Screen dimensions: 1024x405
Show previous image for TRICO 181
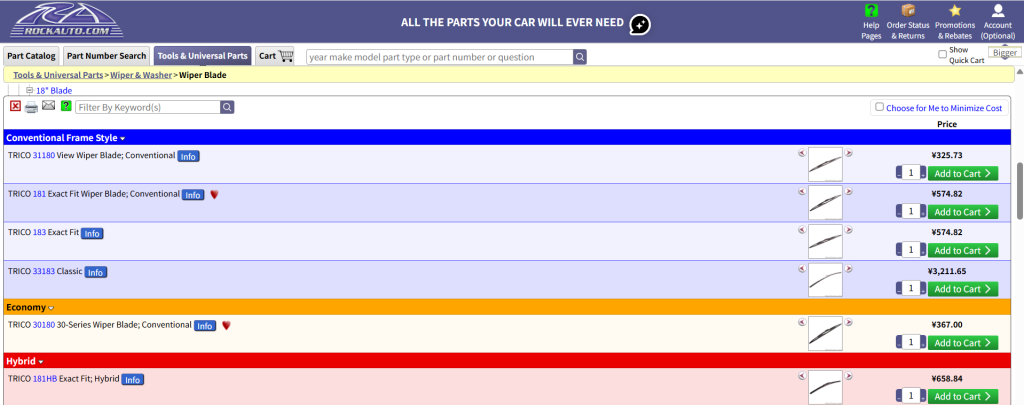coord(801,192)
